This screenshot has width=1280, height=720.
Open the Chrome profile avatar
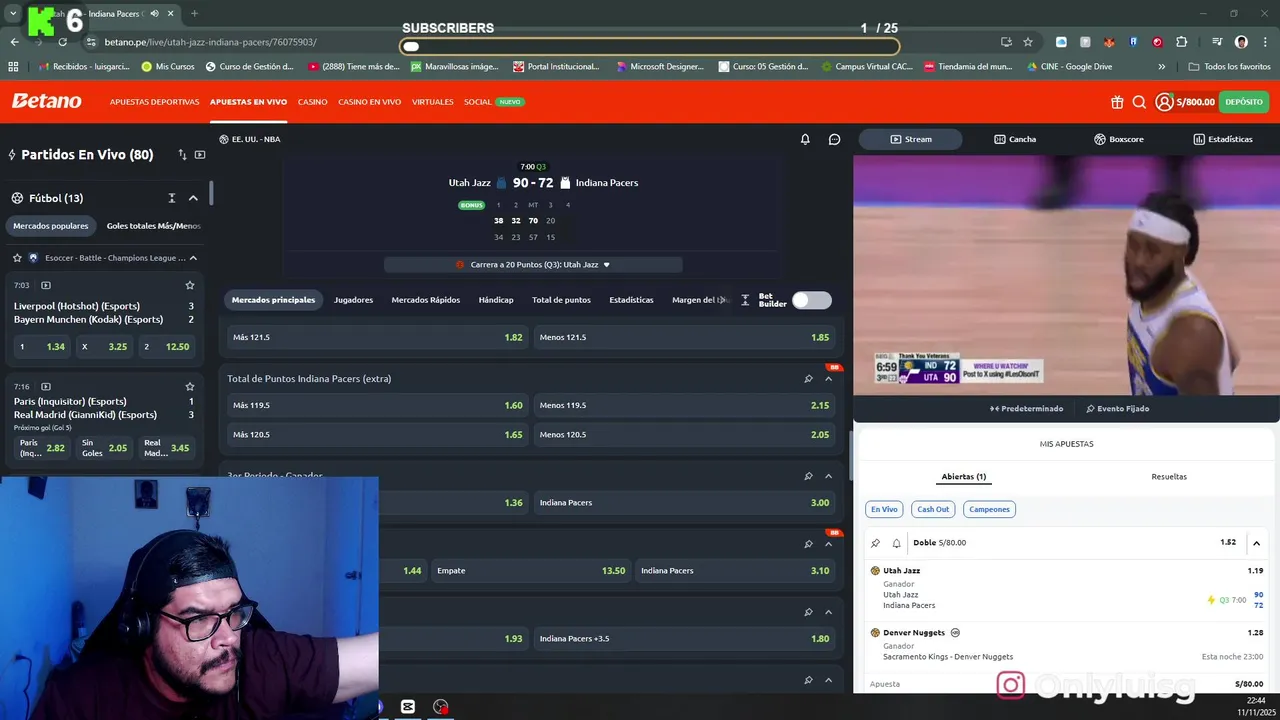click(1241, 42)
